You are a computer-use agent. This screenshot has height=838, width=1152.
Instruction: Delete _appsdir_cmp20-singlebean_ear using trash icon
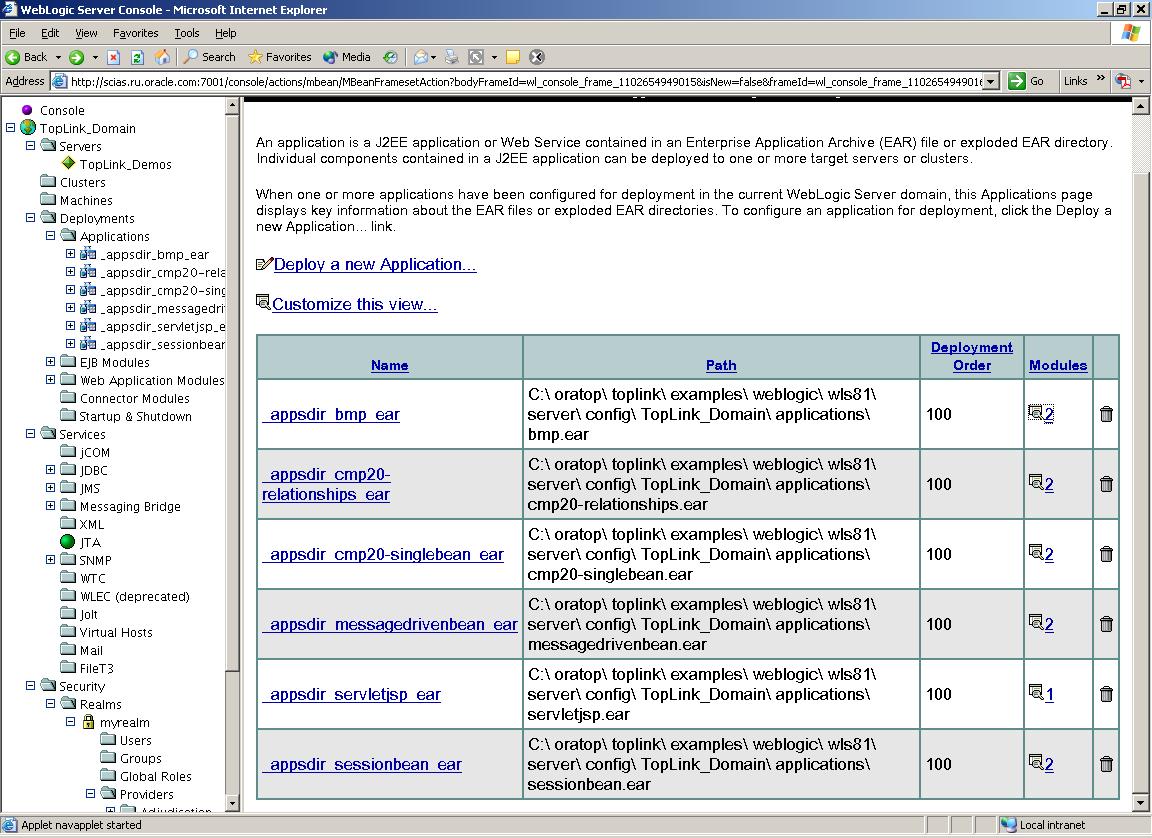pos(1106,554)
